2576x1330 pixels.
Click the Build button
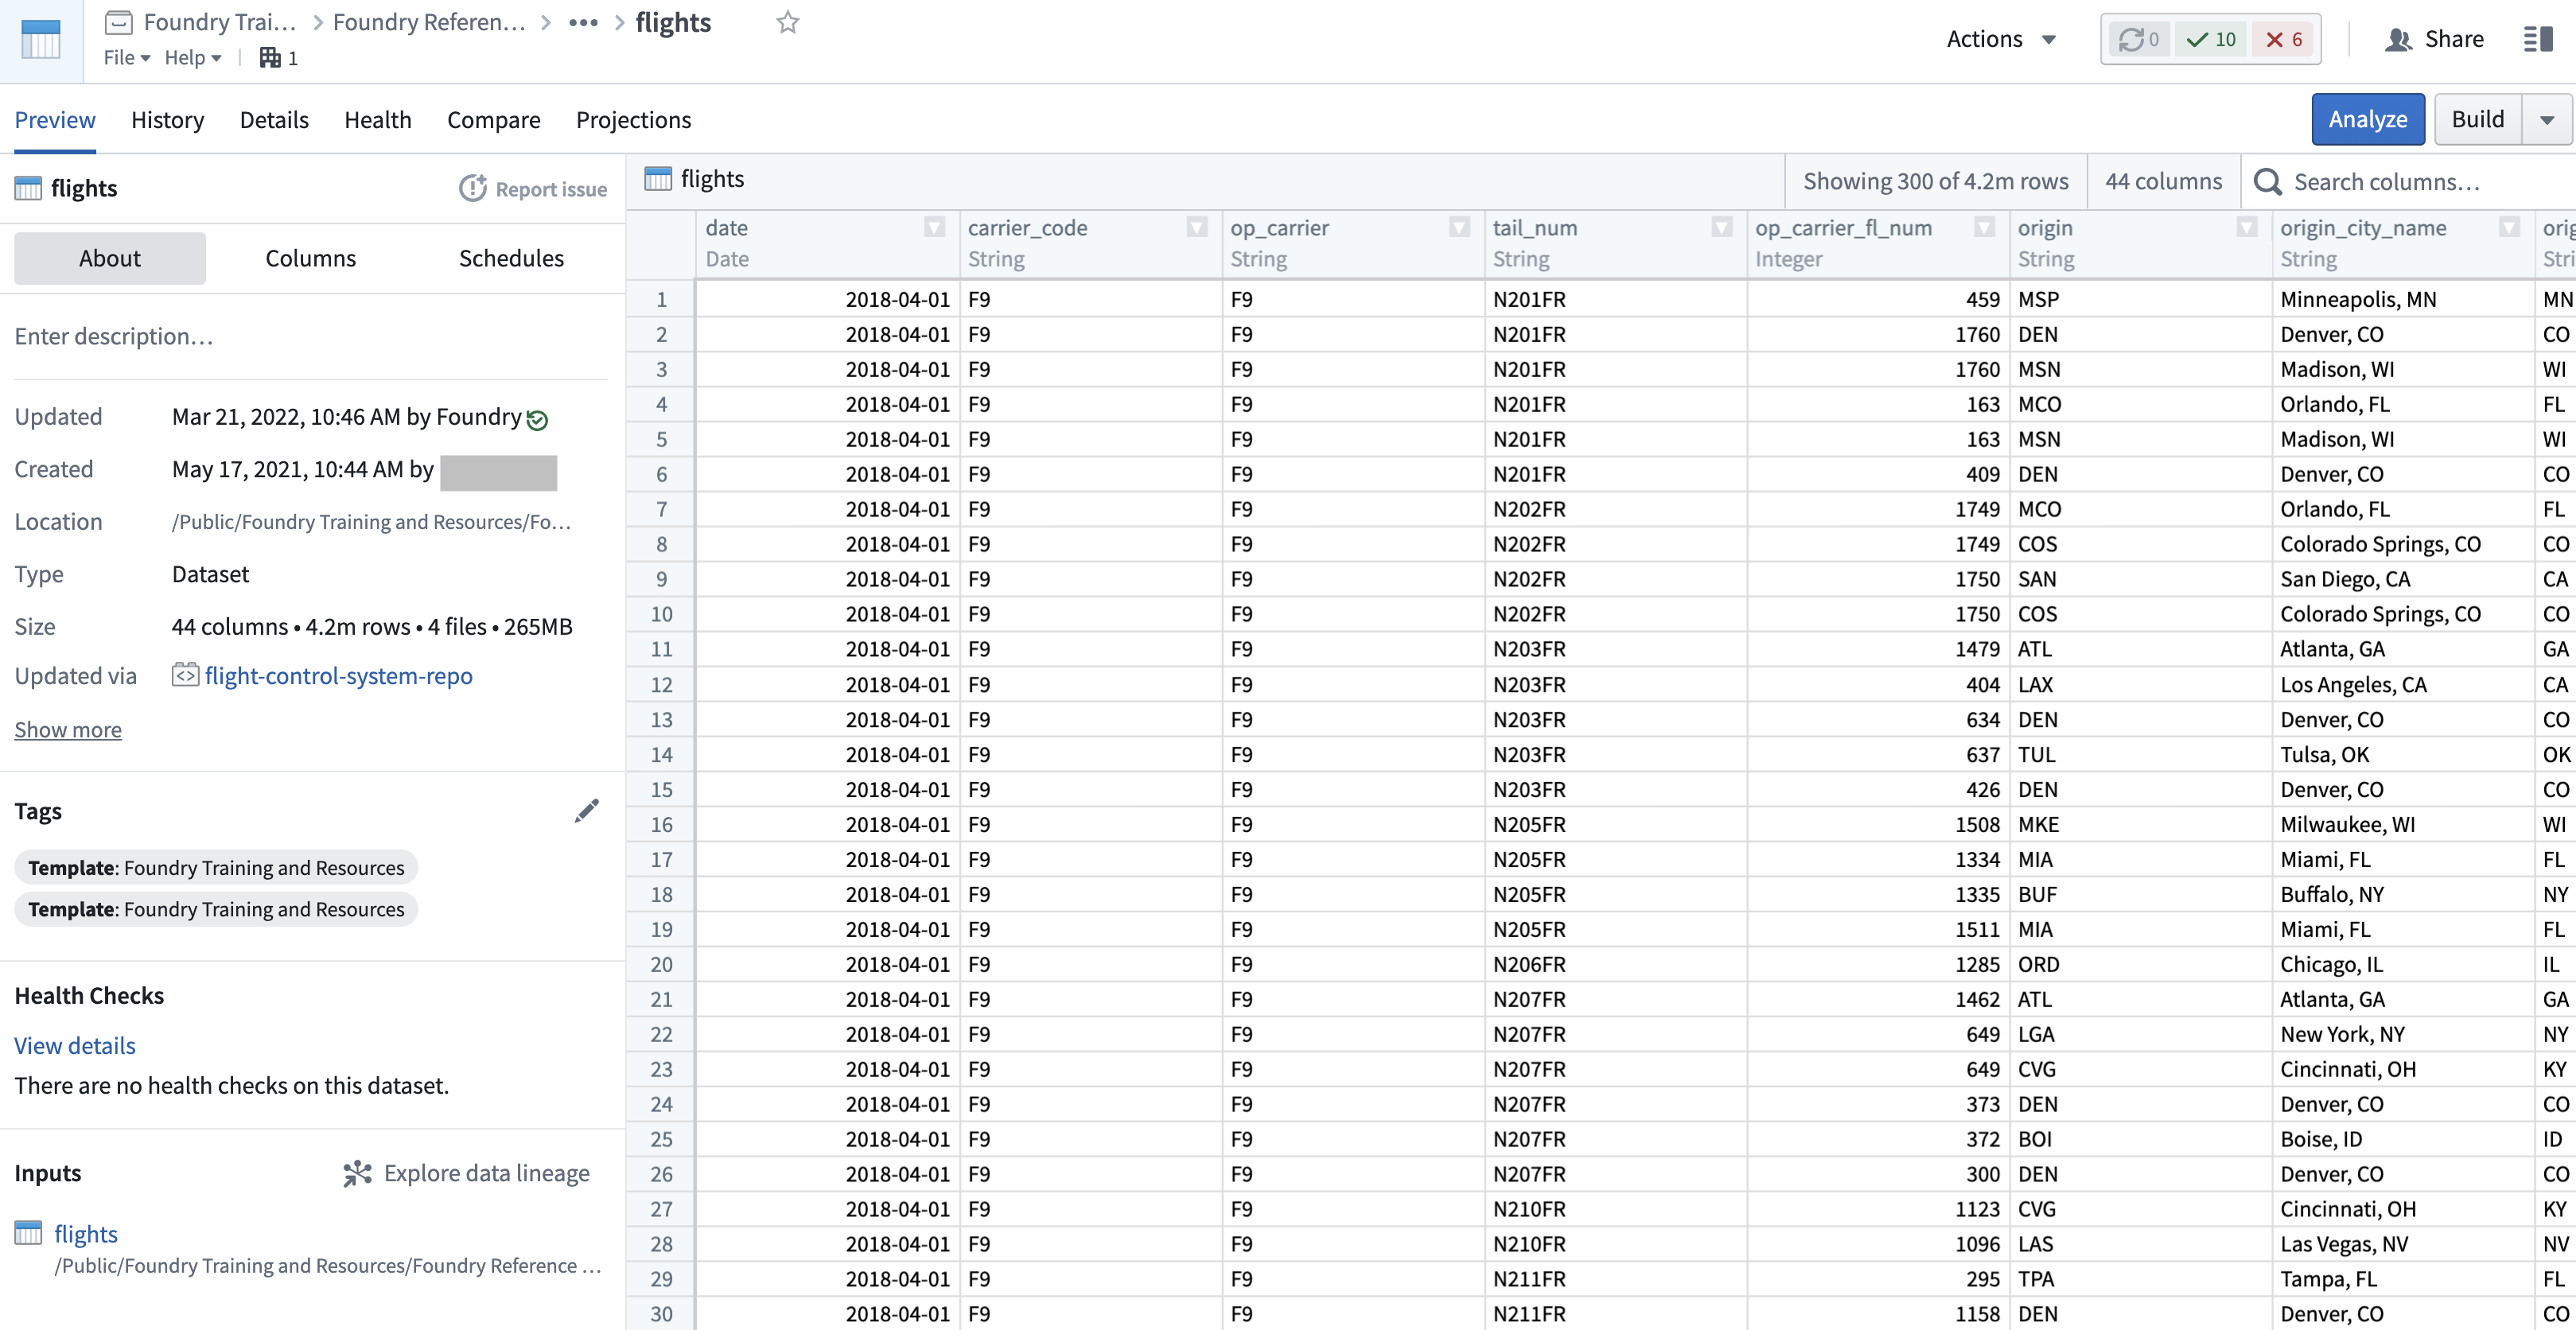point(2478,120)
